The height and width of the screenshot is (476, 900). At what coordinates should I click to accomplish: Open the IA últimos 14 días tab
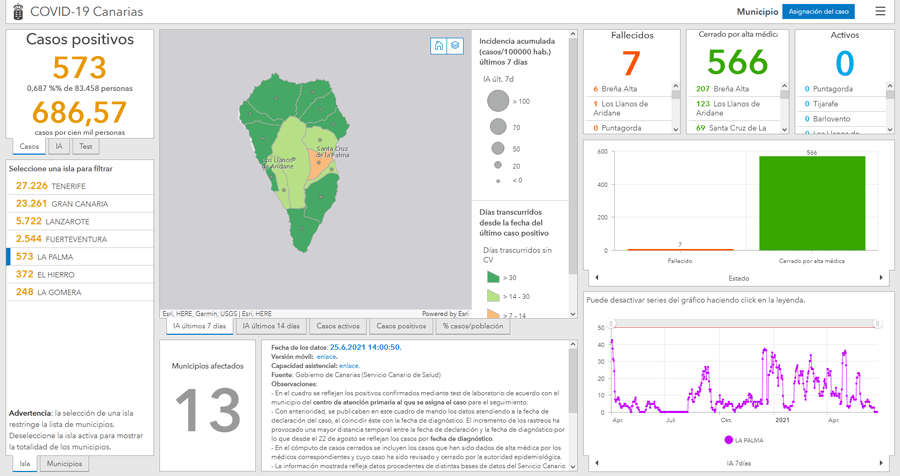(x=270, y=326)
